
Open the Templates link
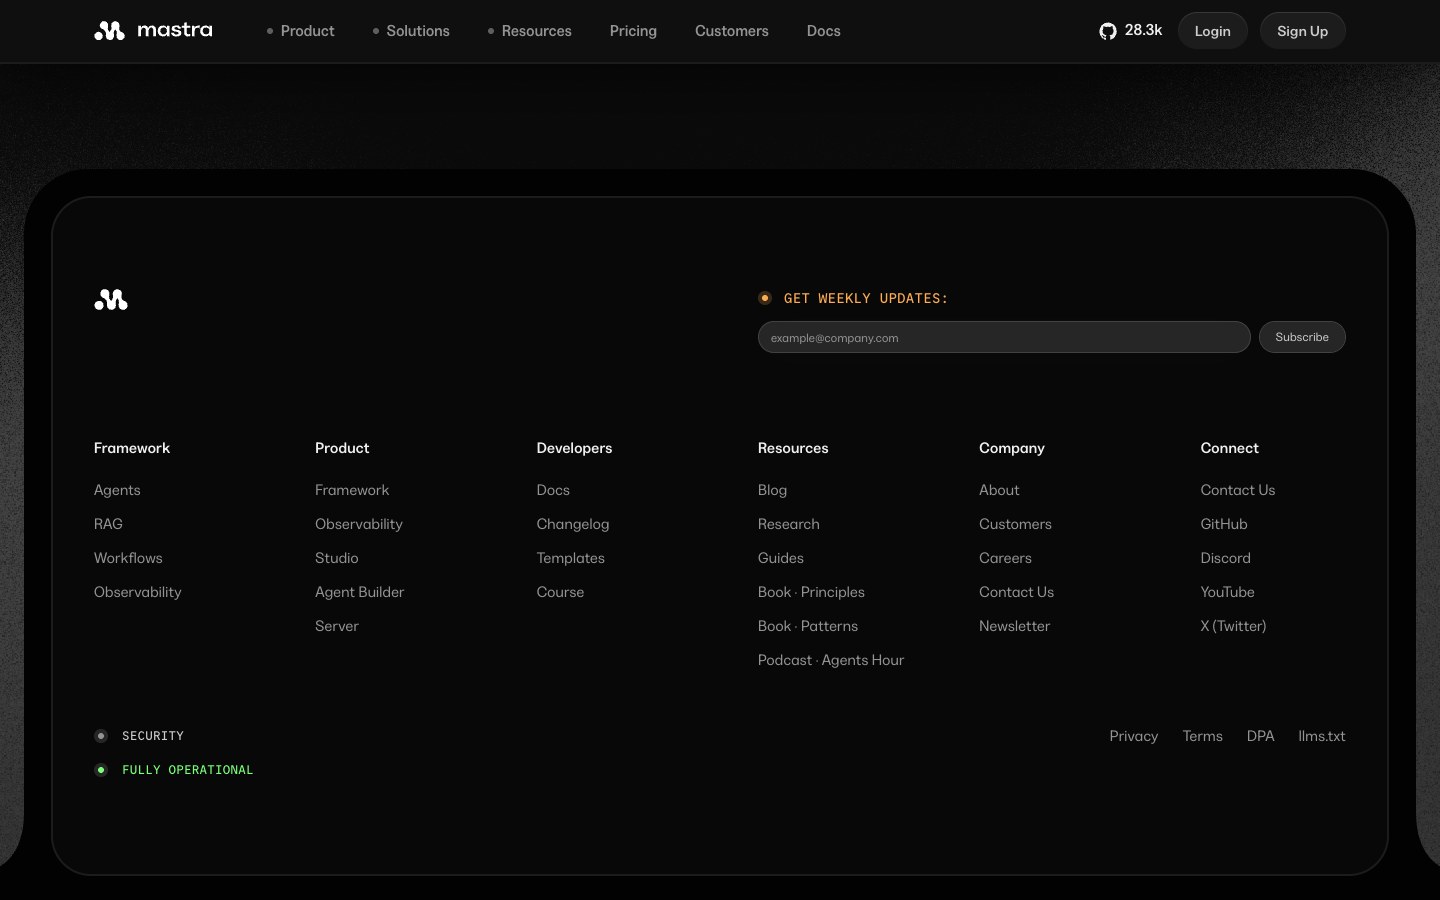tap(571, 558)
